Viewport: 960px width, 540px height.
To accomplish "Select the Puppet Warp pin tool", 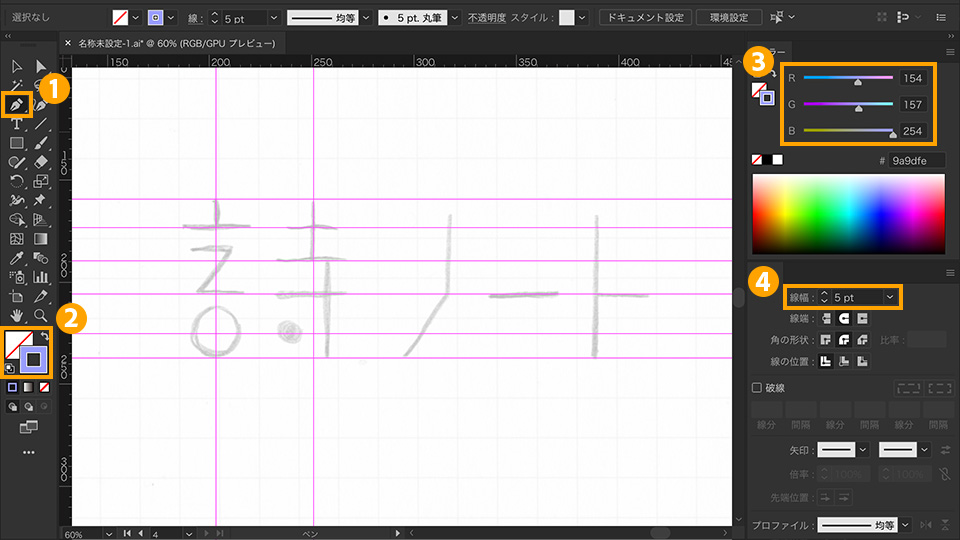I will tap(40, 200).
